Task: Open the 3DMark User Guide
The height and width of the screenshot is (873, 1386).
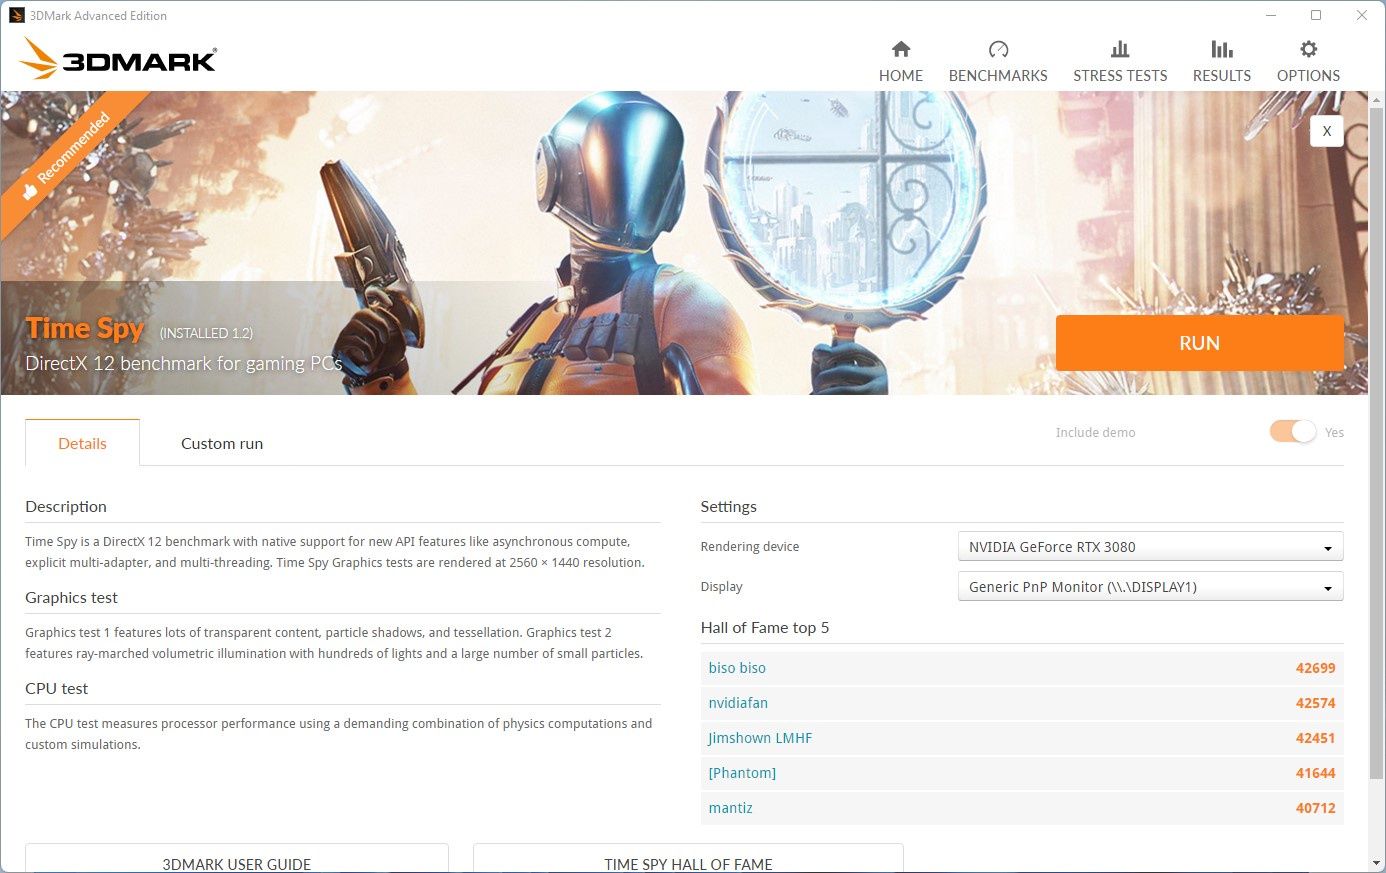Action: pyautogui.click(x=237, y=858)
